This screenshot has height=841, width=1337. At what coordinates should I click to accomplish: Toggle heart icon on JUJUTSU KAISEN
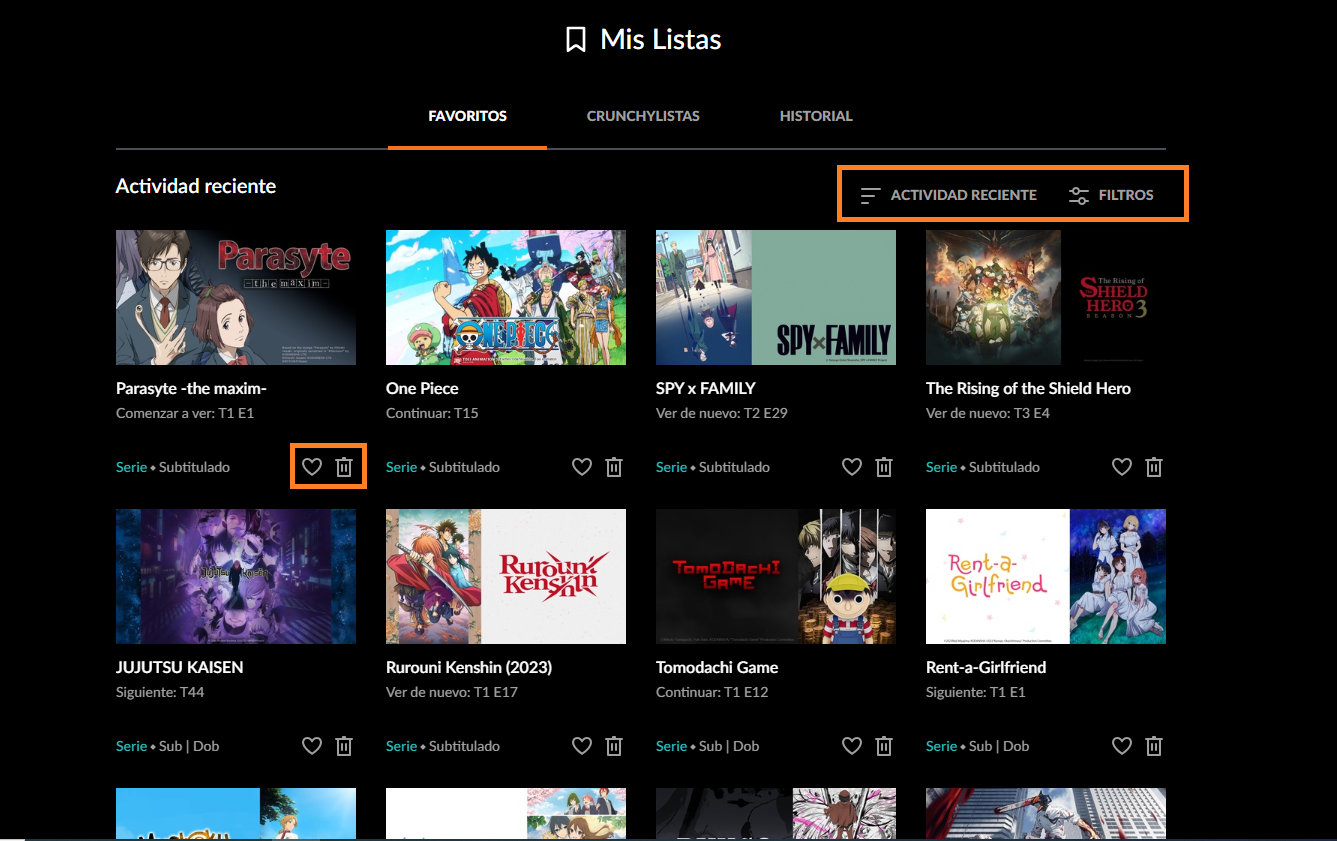312,746
